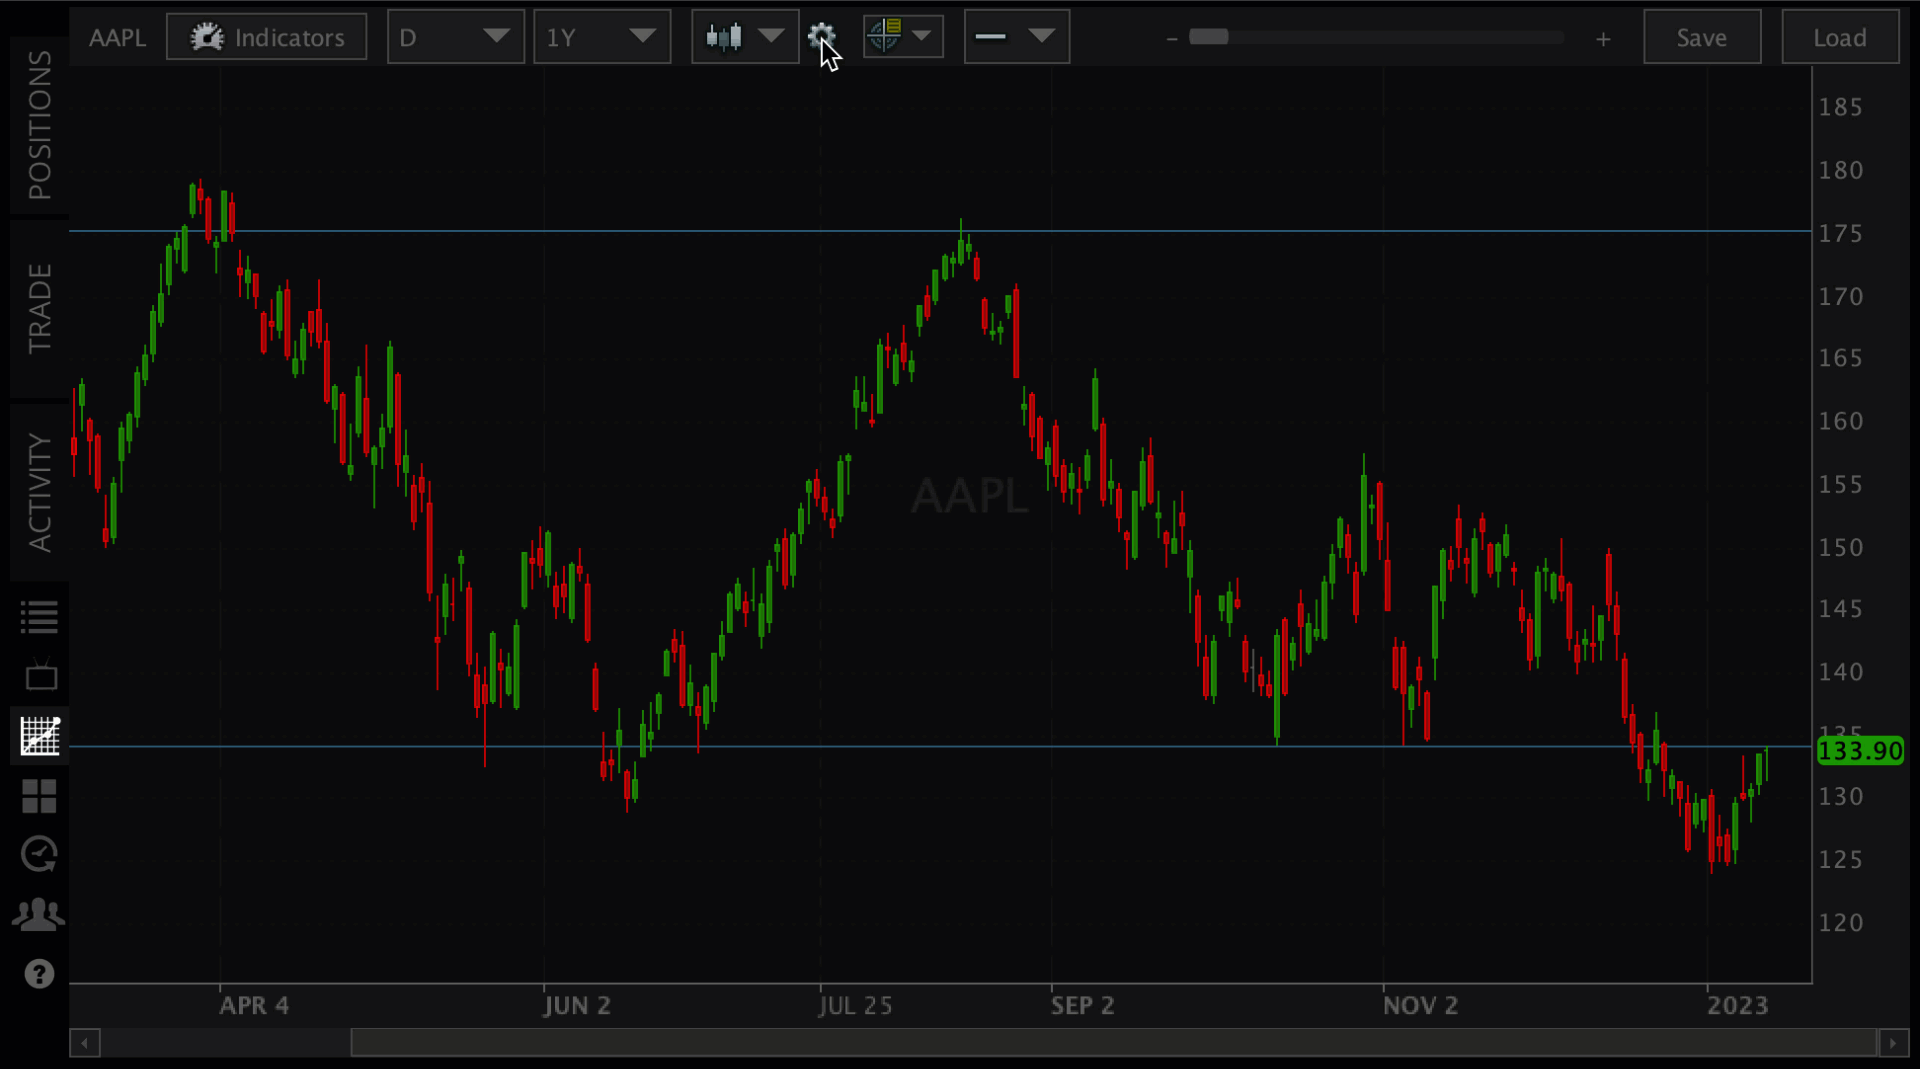
Task: Open the four-square grid layout icon
Action: (x=40, y=797)
